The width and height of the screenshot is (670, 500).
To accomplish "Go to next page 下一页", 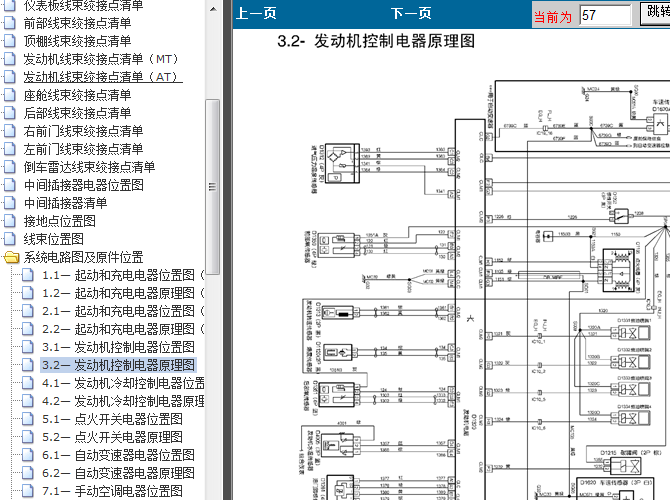I will coord(411,13).
